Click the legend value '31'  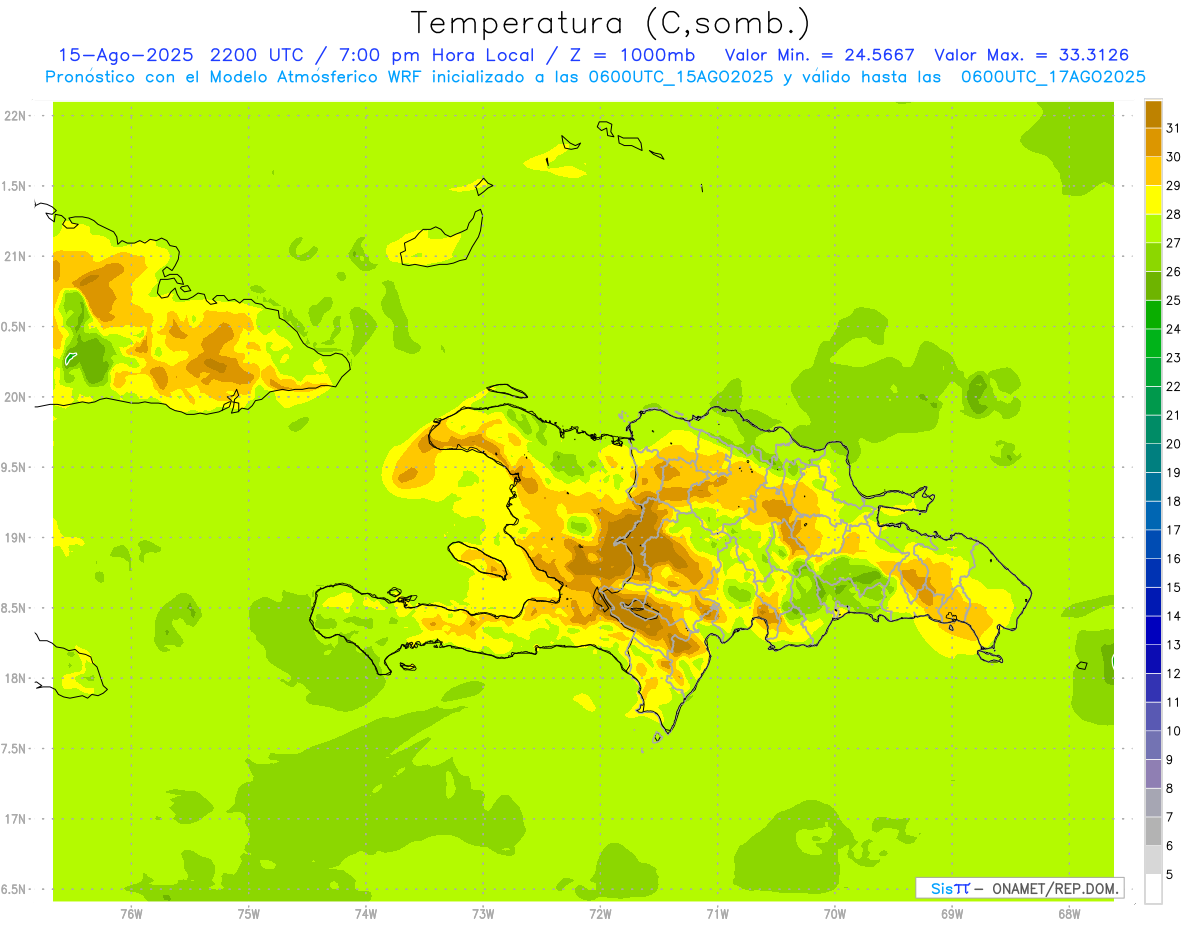(x=1174, y=128)
